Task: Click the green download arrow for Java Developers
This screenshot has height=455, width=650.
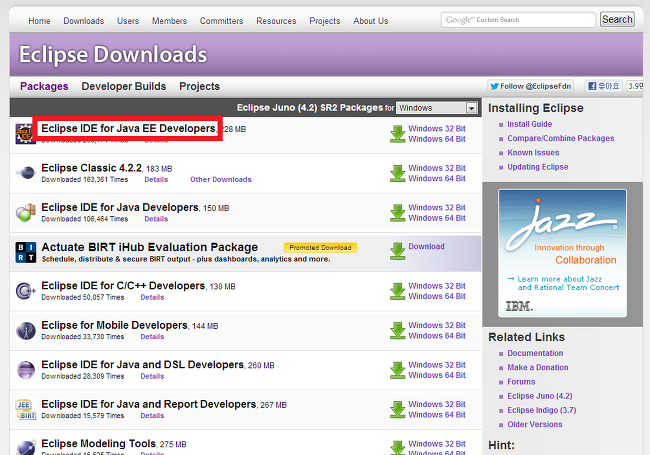Action: pyautogui.click(x=398, y=213)
